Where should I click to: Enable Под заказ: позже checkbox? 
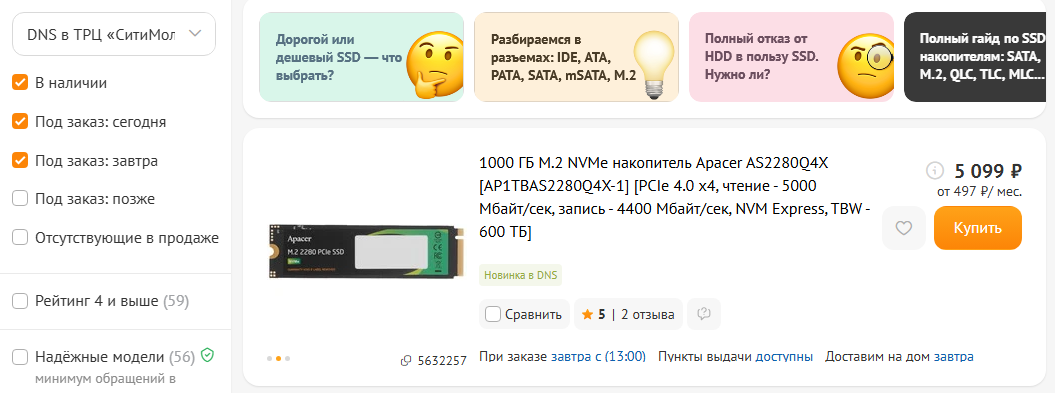coord(20,199)
